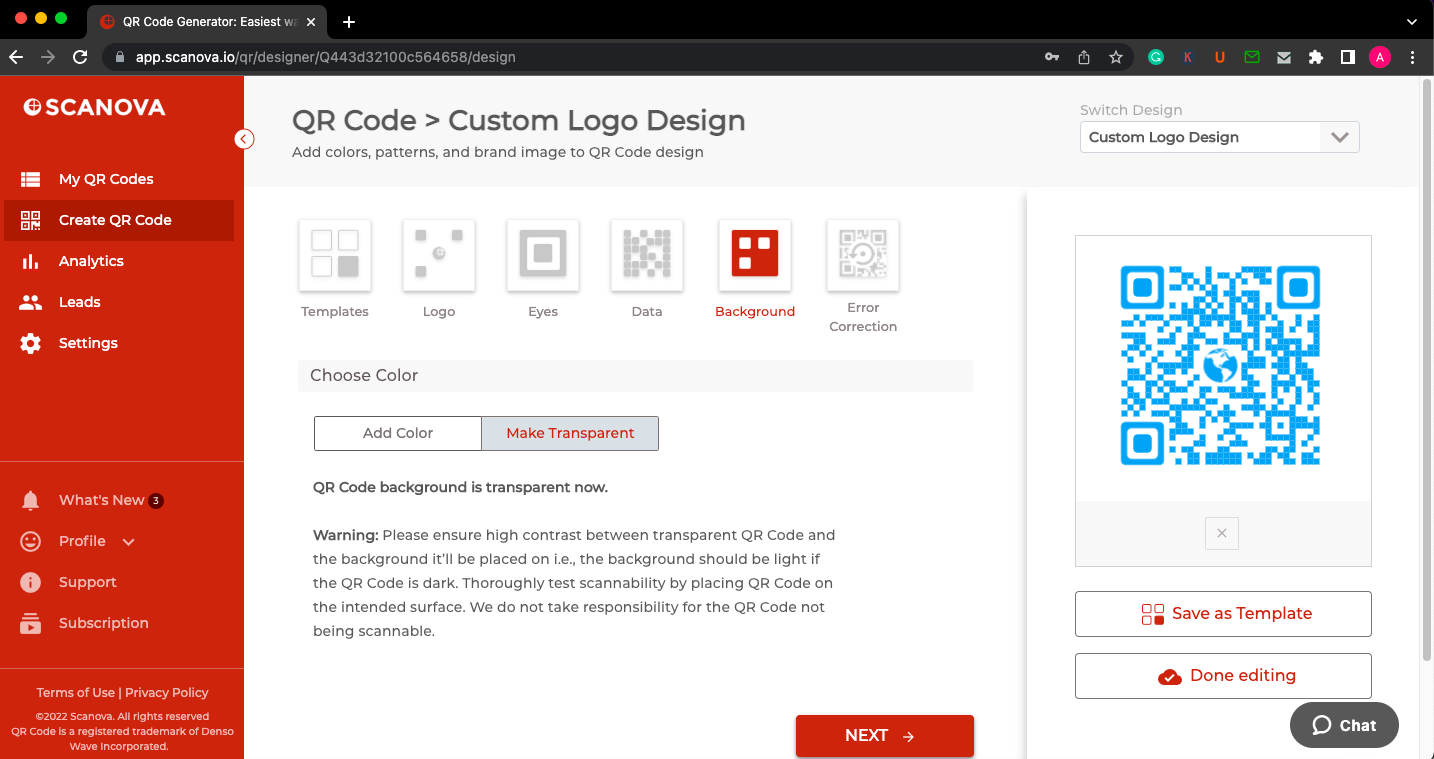Select the Logo customization icon
This screenshot has height=759, width=1434.
pyautogui.click(x=438, y=255)
